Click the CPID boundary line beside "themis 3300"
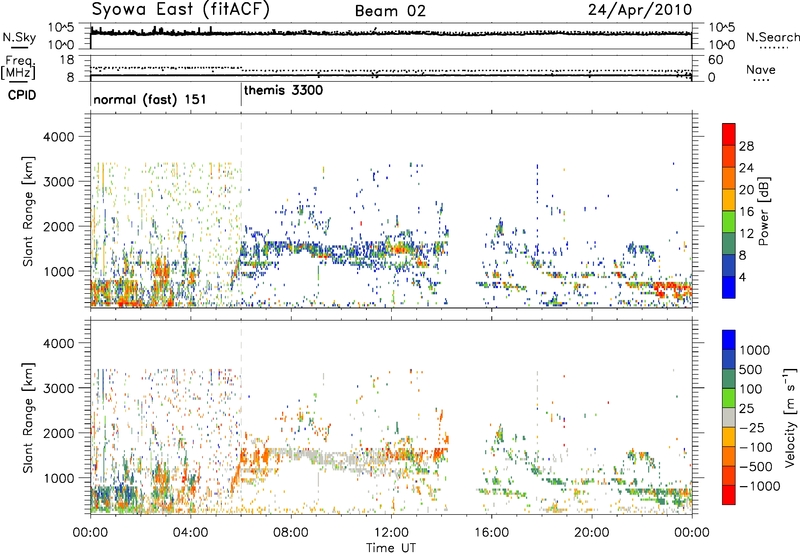Viewport: 800px width, 554px height. pos(241,94)
